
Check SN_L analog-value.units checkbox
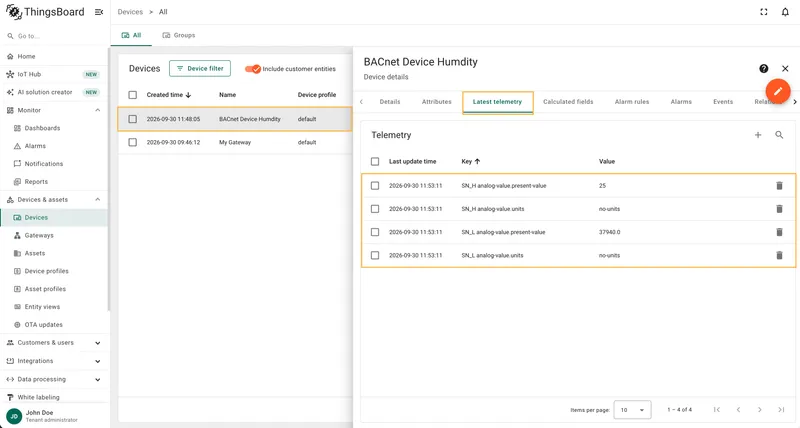[x=375, y=255]
